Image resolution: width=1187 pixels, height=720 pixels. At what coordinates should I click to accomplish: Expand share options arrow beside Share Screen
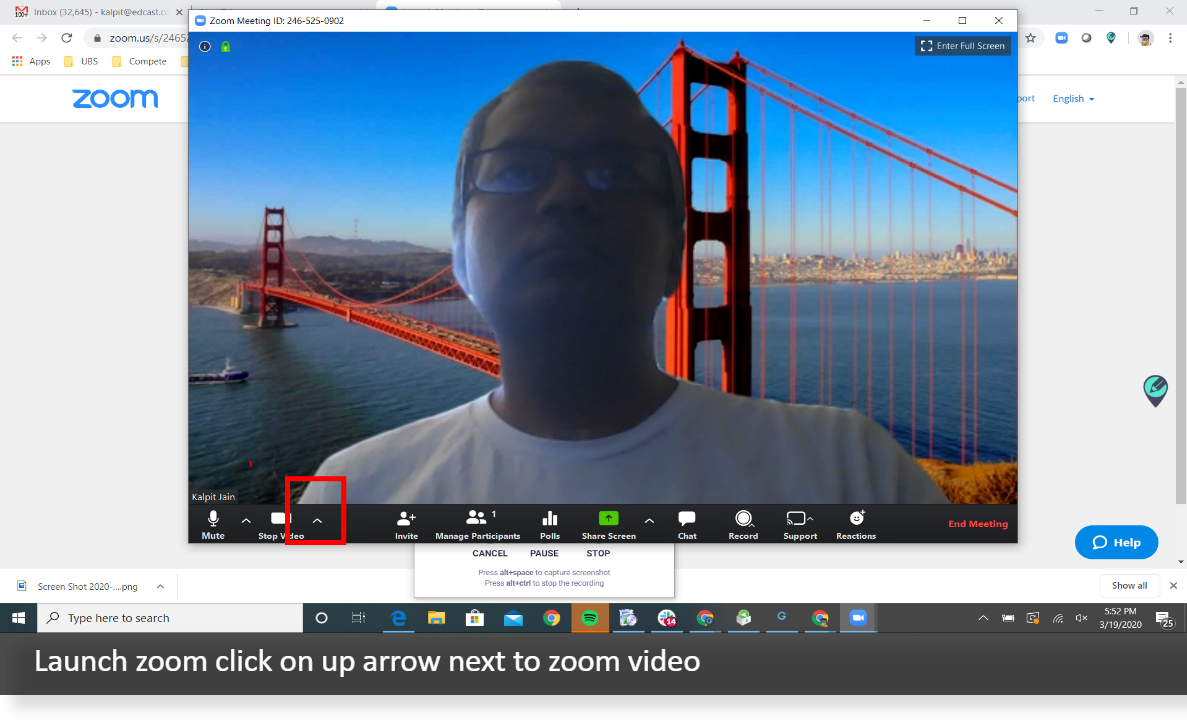(649, 521)
